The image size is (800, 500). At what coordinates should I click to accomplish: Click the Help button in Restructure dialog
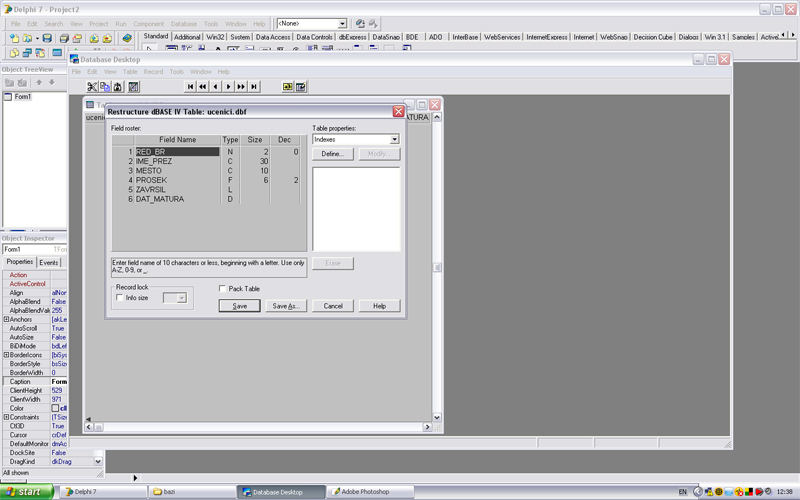click(x=379, y=306)
